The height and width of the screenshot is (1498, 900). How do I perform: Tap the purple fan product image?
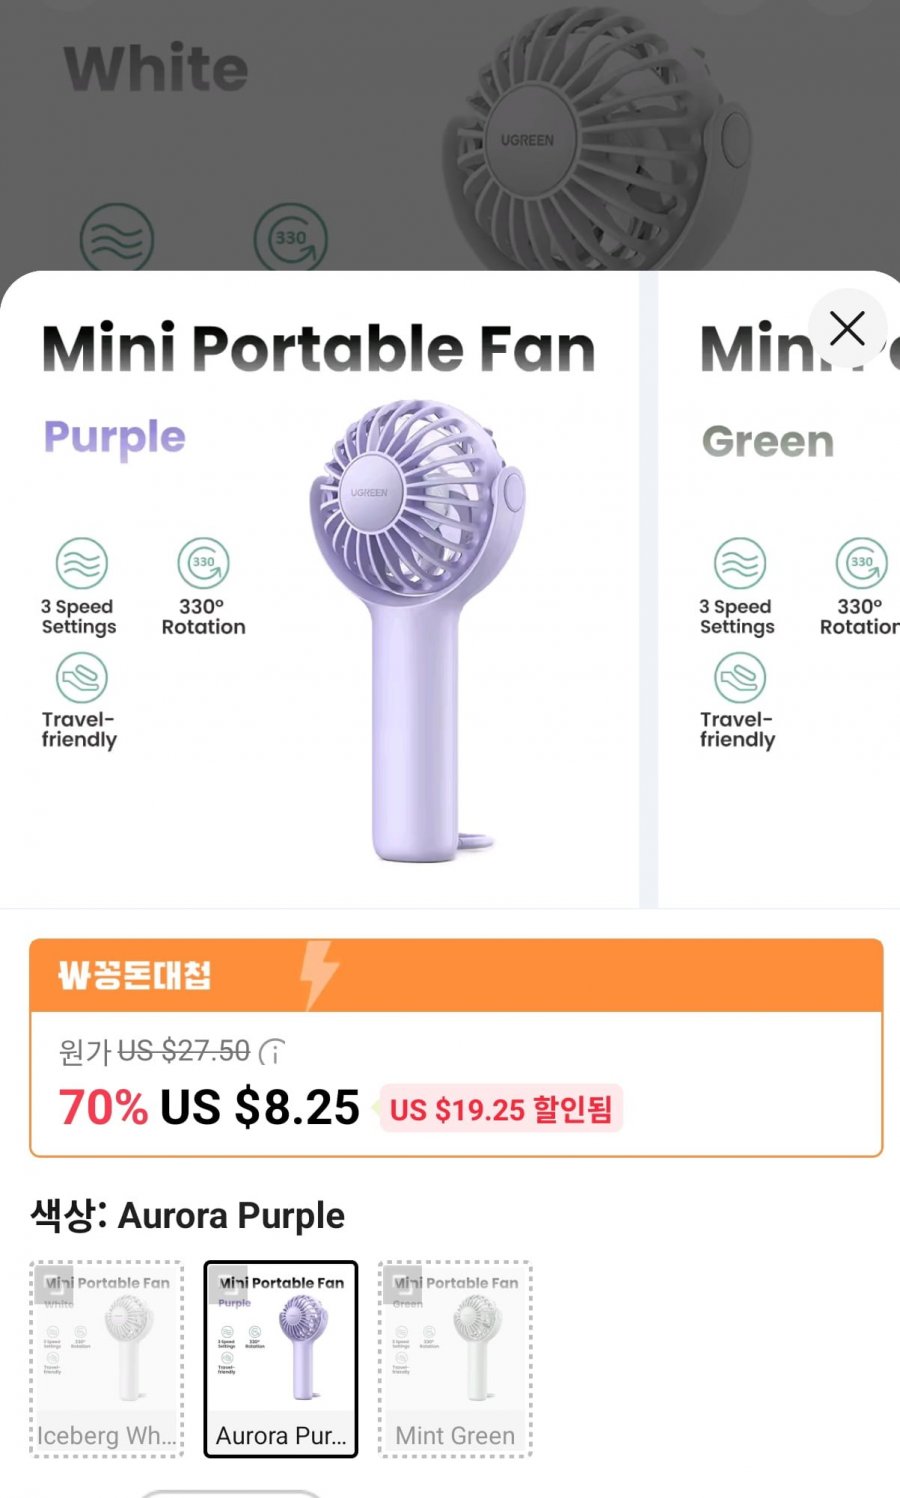tap(417, 630)
